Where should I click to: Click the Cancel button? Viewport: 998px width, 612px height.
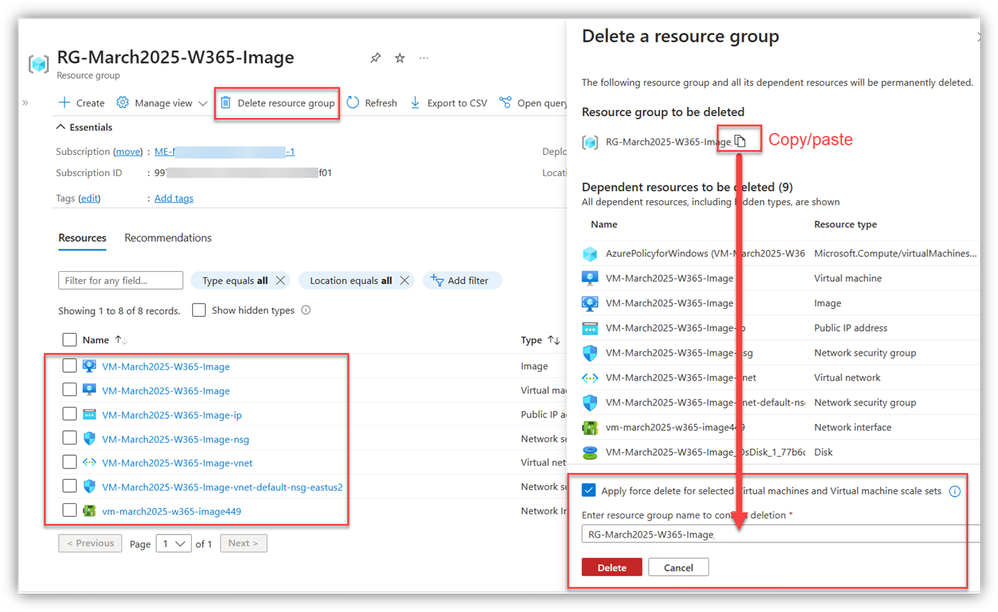(678, 567)
